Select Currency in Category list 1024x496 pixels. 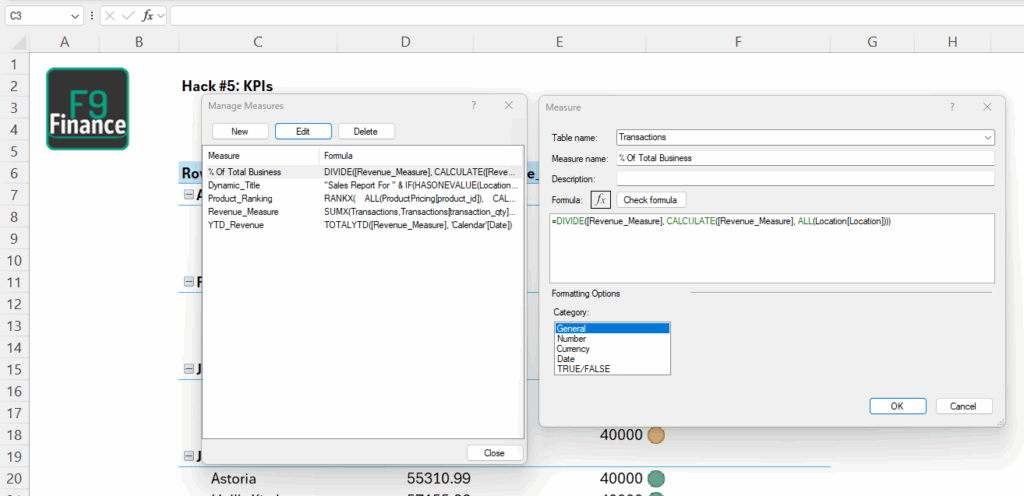pos(612,349)
